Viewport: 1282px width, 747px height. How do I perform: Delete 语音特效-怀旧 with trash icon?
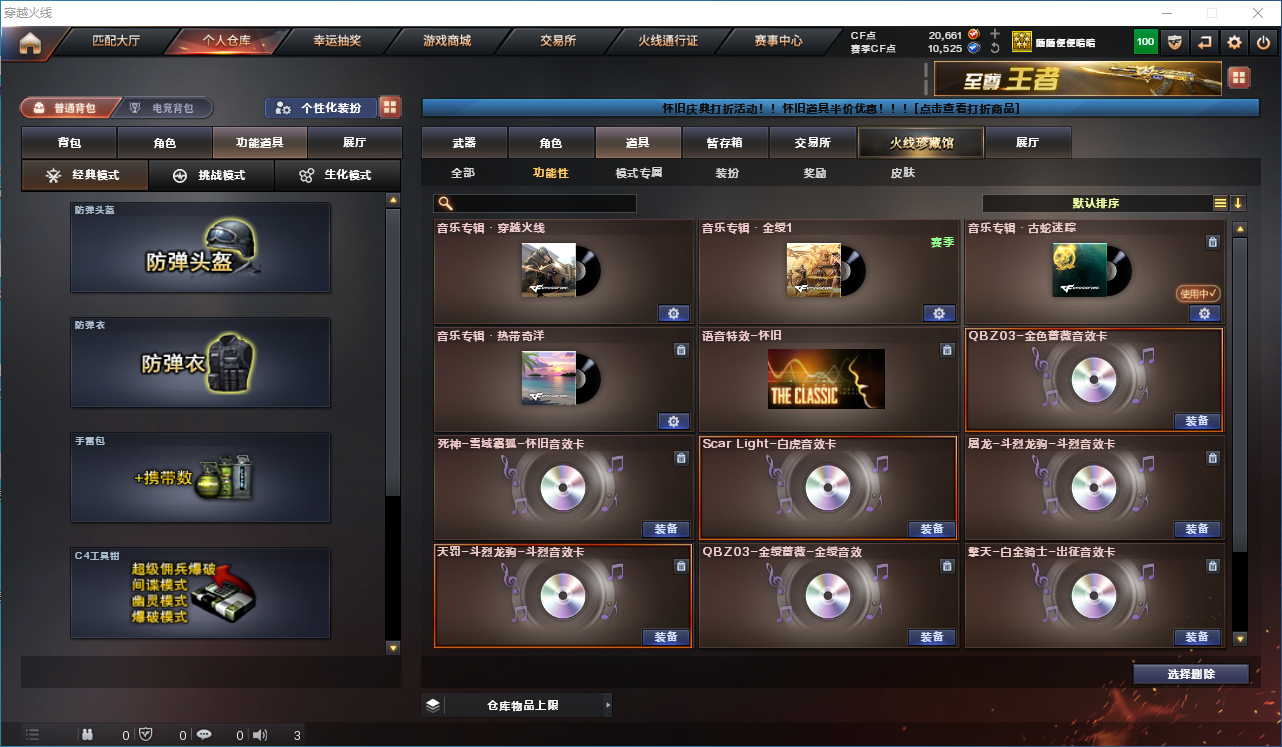pyautogui.click(x=947, y=350)
